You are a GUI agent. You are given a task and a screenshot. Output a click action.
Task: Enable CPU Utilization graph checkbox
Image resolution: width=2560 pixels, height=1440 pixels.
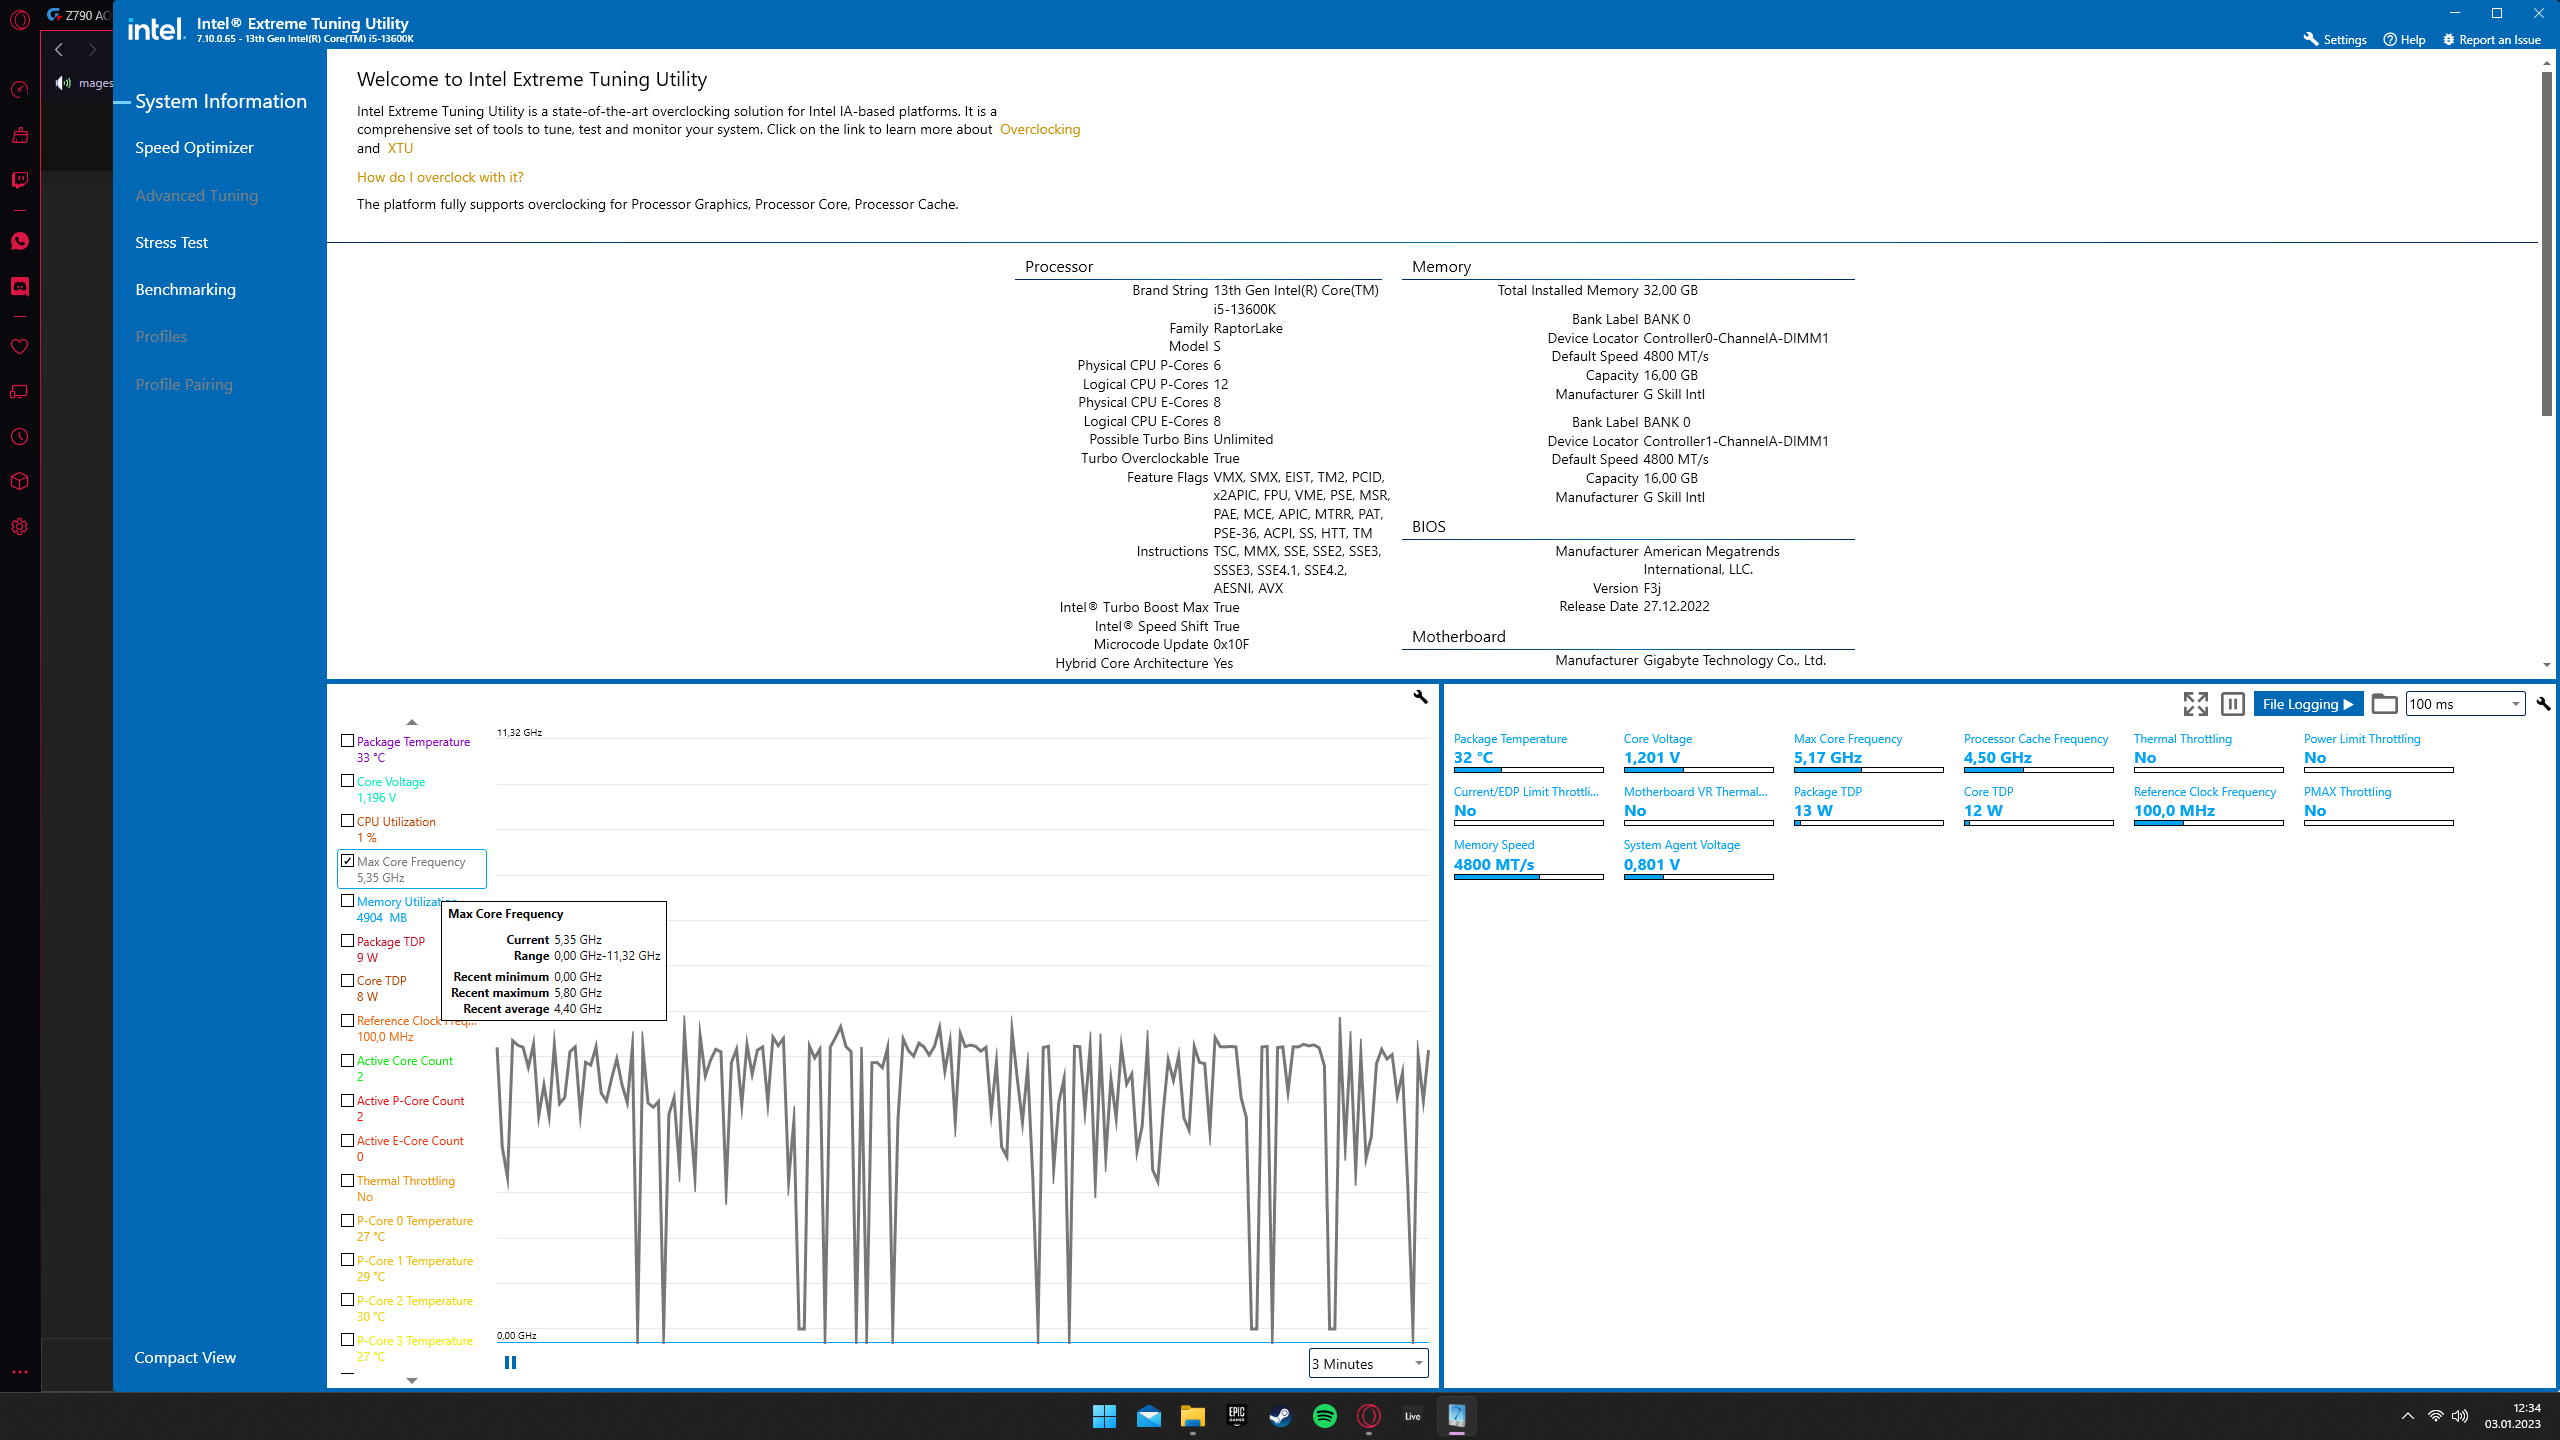[347, 821]
